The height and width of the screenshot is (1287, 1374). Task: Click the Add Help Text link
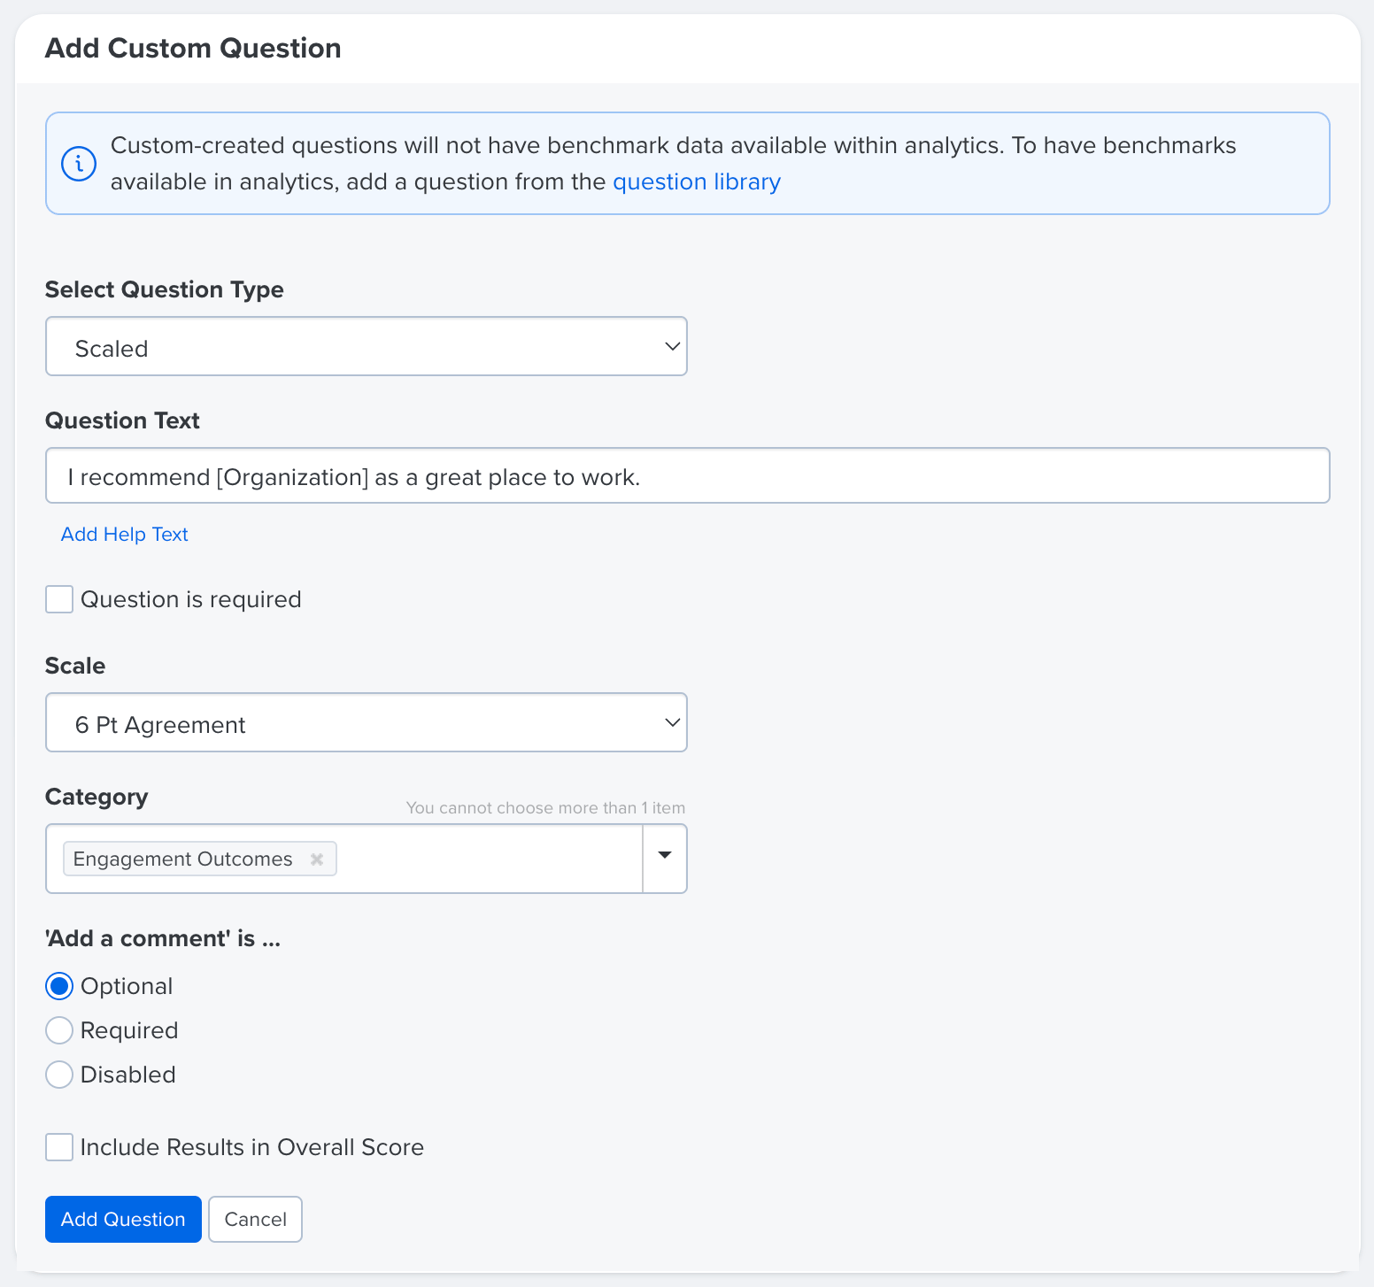pos(123,534)
